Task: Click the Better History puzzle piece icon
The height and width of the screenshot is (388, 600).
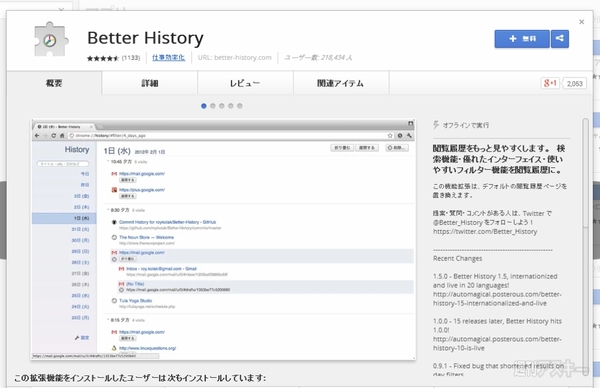Action: pos(51,39)
